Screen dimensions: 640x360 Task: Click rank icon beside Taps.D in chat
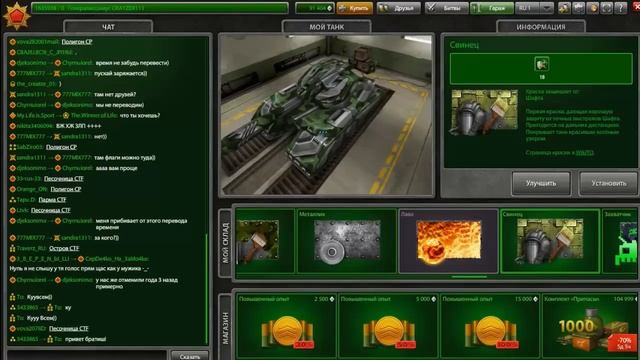(13, 200)
